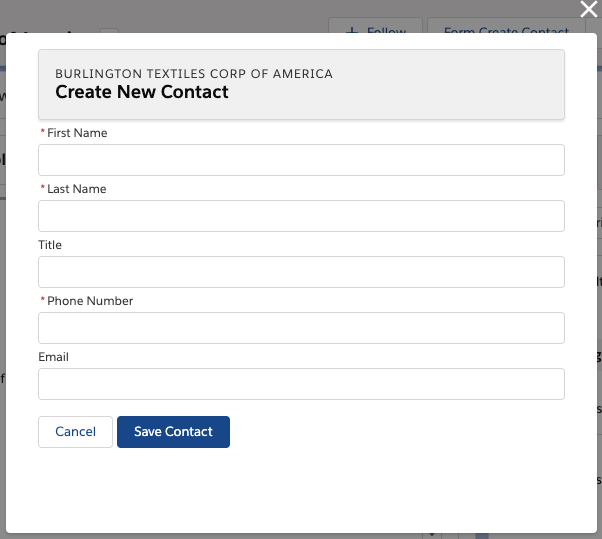This screenshot has width=602, height=539.
Task: Click the Burlington Textiles Corp account name
Action: point(194,74)
